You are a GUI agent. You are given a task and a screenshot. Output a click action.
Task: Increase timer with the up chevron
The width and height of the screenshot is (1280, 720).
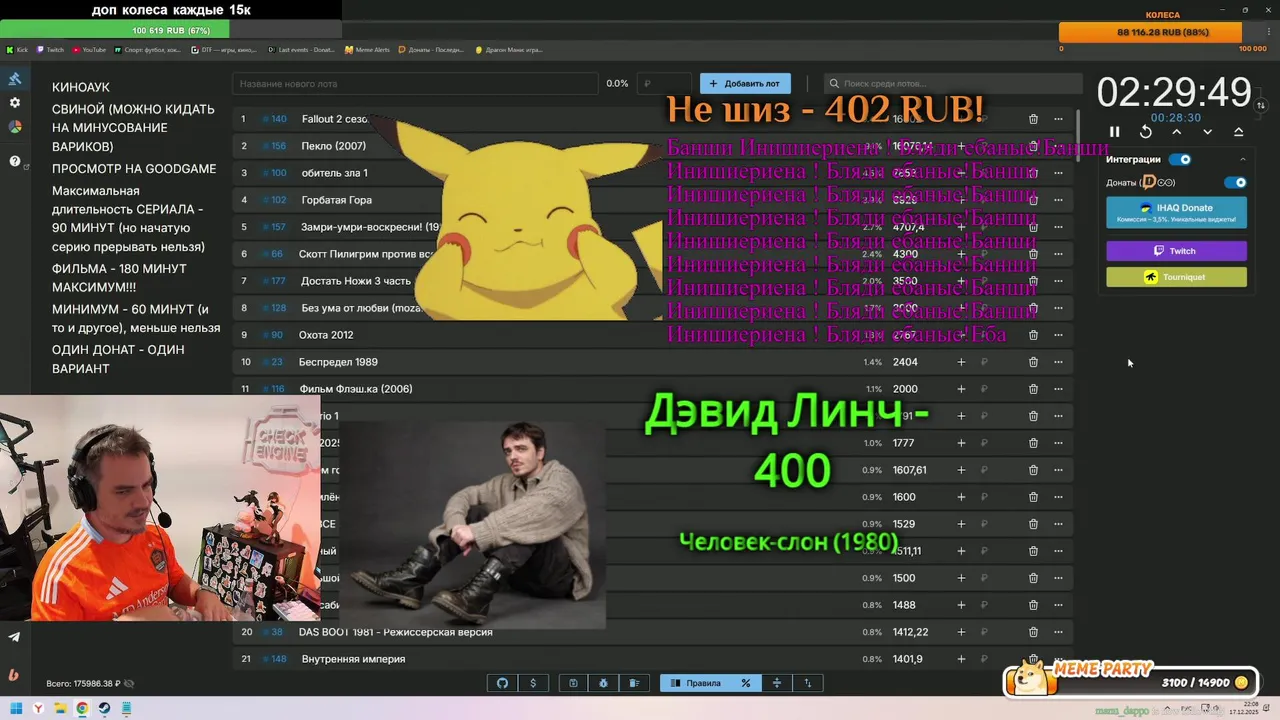pyautogui.click(x=1177, y=132)
